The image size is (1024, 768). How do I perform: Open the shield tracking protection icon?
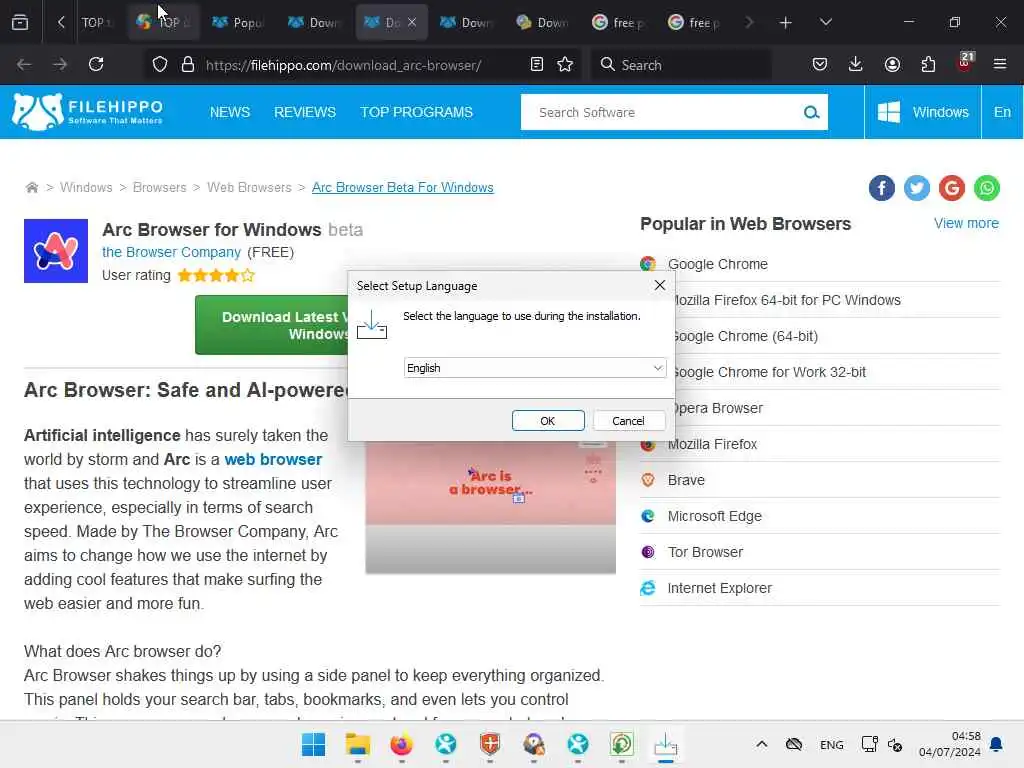[x=160, y=64]
